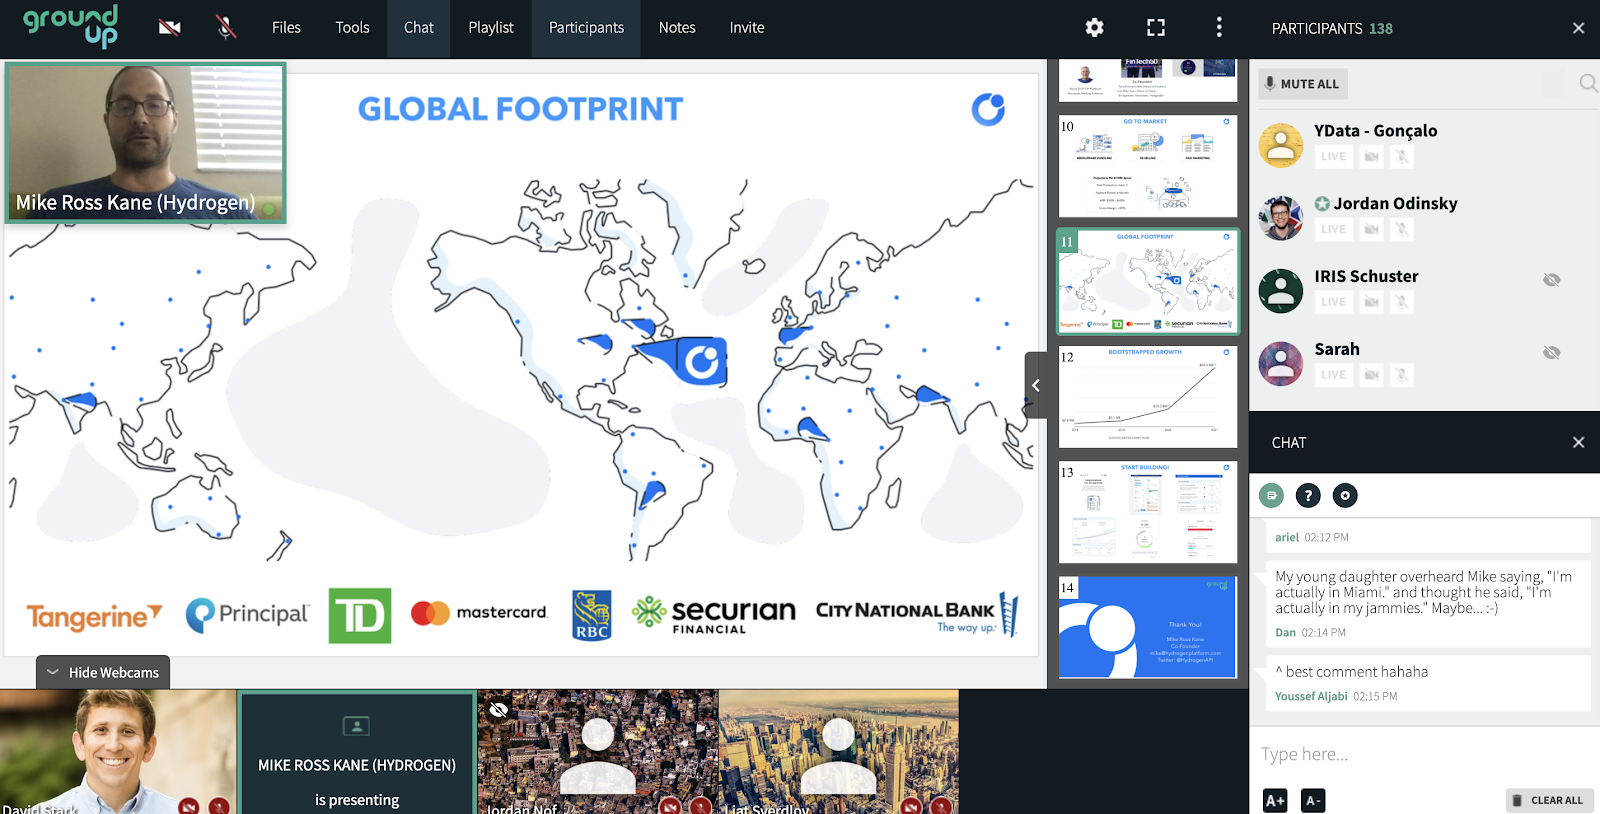1600x814 pixels.
Task: Clear all chat messages
Action: [1550, 801]
